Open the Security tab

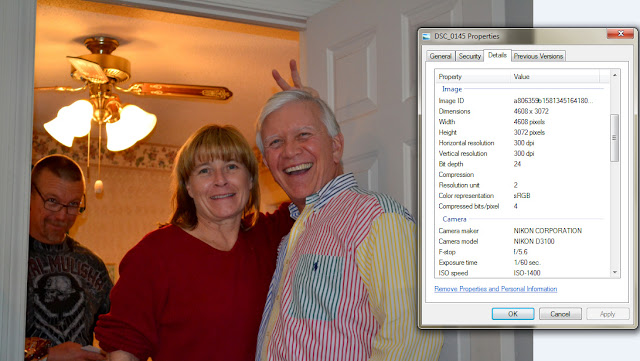(469, 56)
